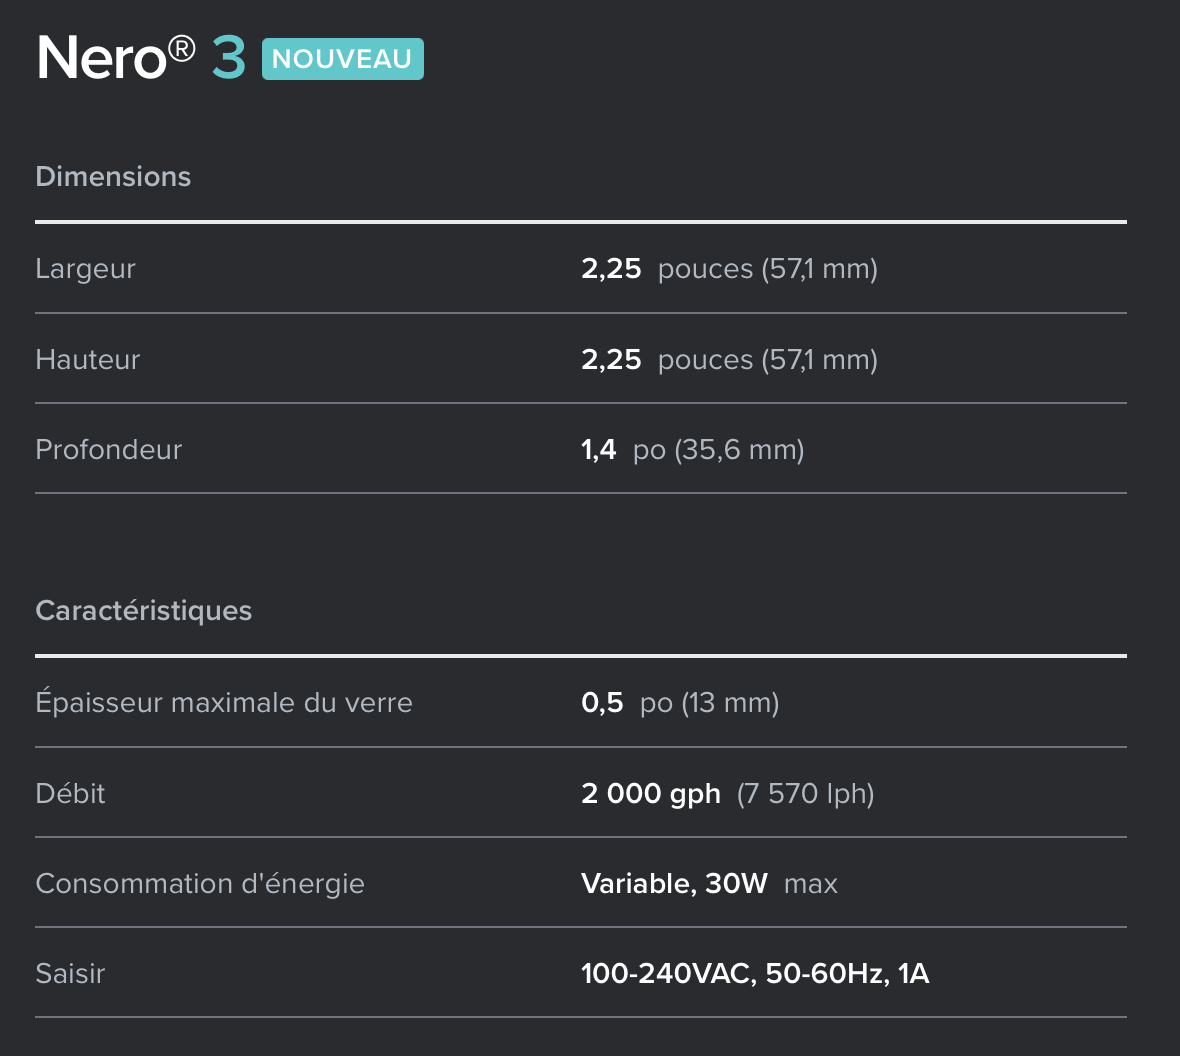Click the 0,5 po (13 mm) value
Image resolution: width=1180 pixels, height=1056 pixels.
[680, 702]
